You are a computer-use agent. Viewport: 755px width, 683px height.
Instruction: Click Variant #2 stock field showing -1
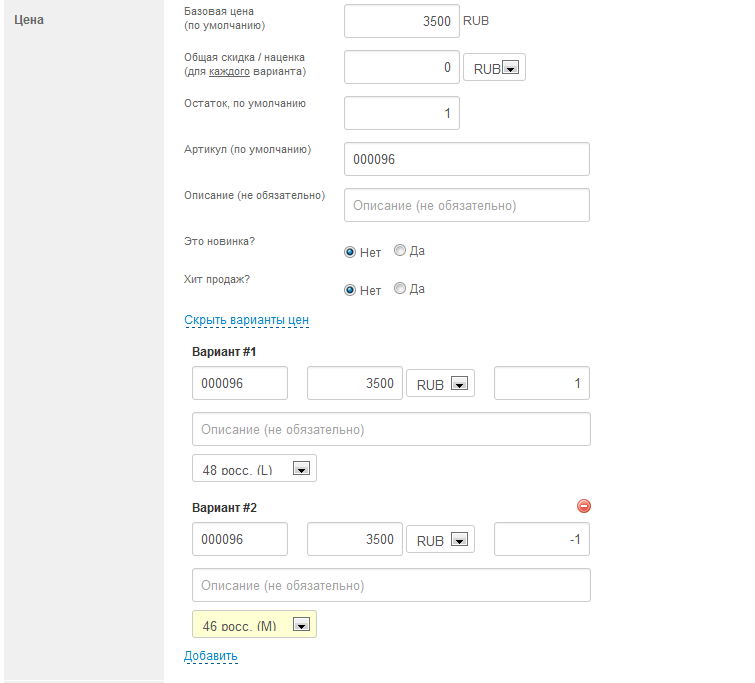(542, 540)
